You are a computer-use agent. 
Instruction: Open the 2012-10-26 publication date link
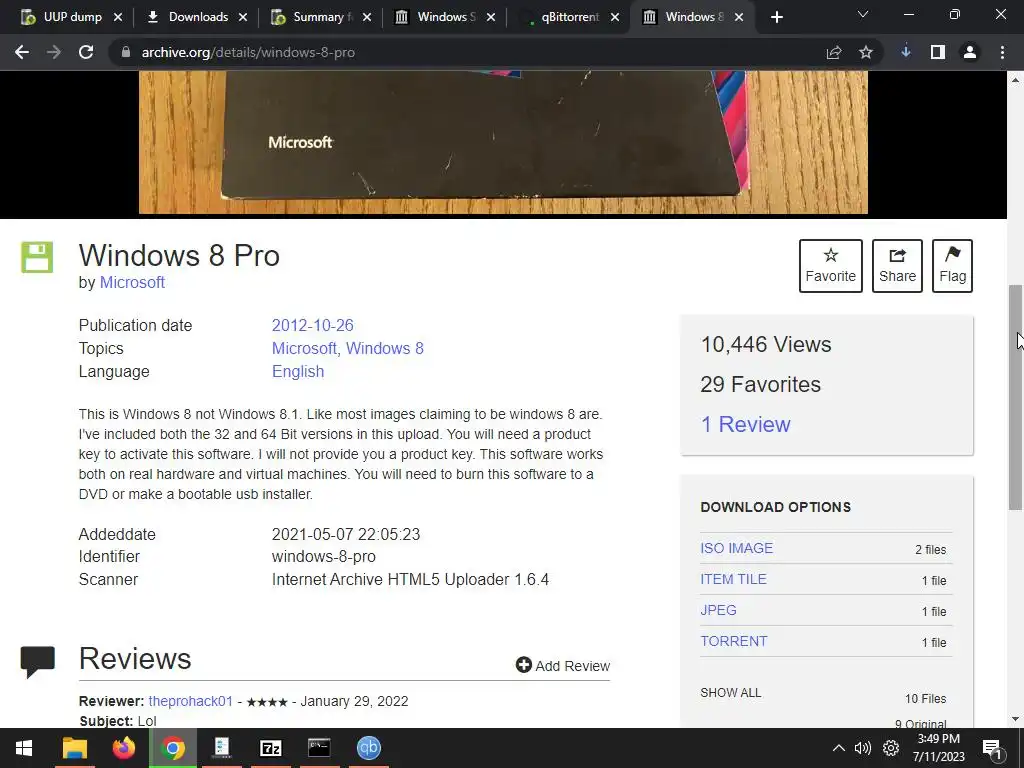click(x=312, y=325)
